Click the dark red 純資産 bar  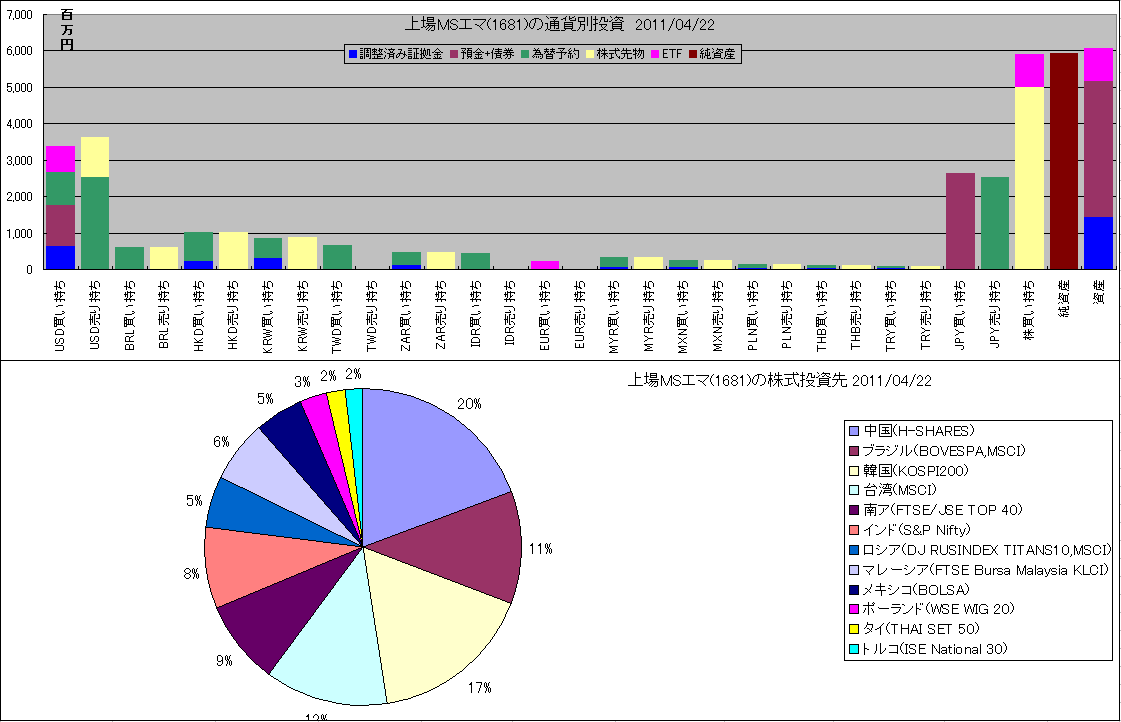[1063, 160]
